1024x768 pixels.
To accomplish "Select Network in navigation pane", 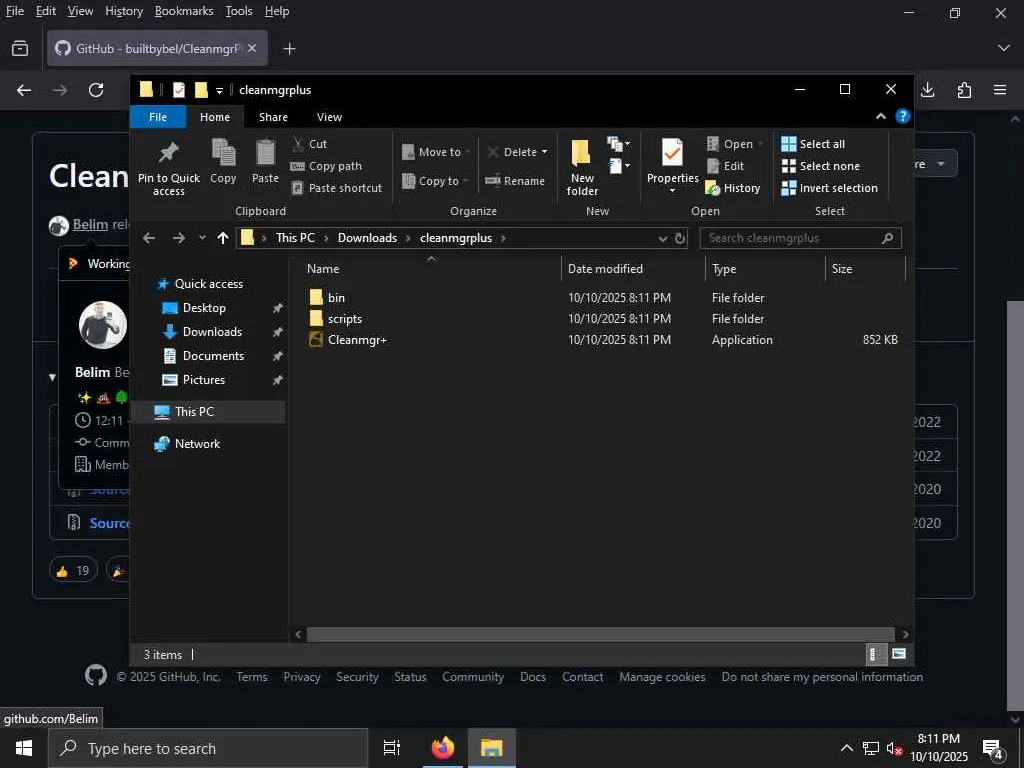I will tap(197, 444).
